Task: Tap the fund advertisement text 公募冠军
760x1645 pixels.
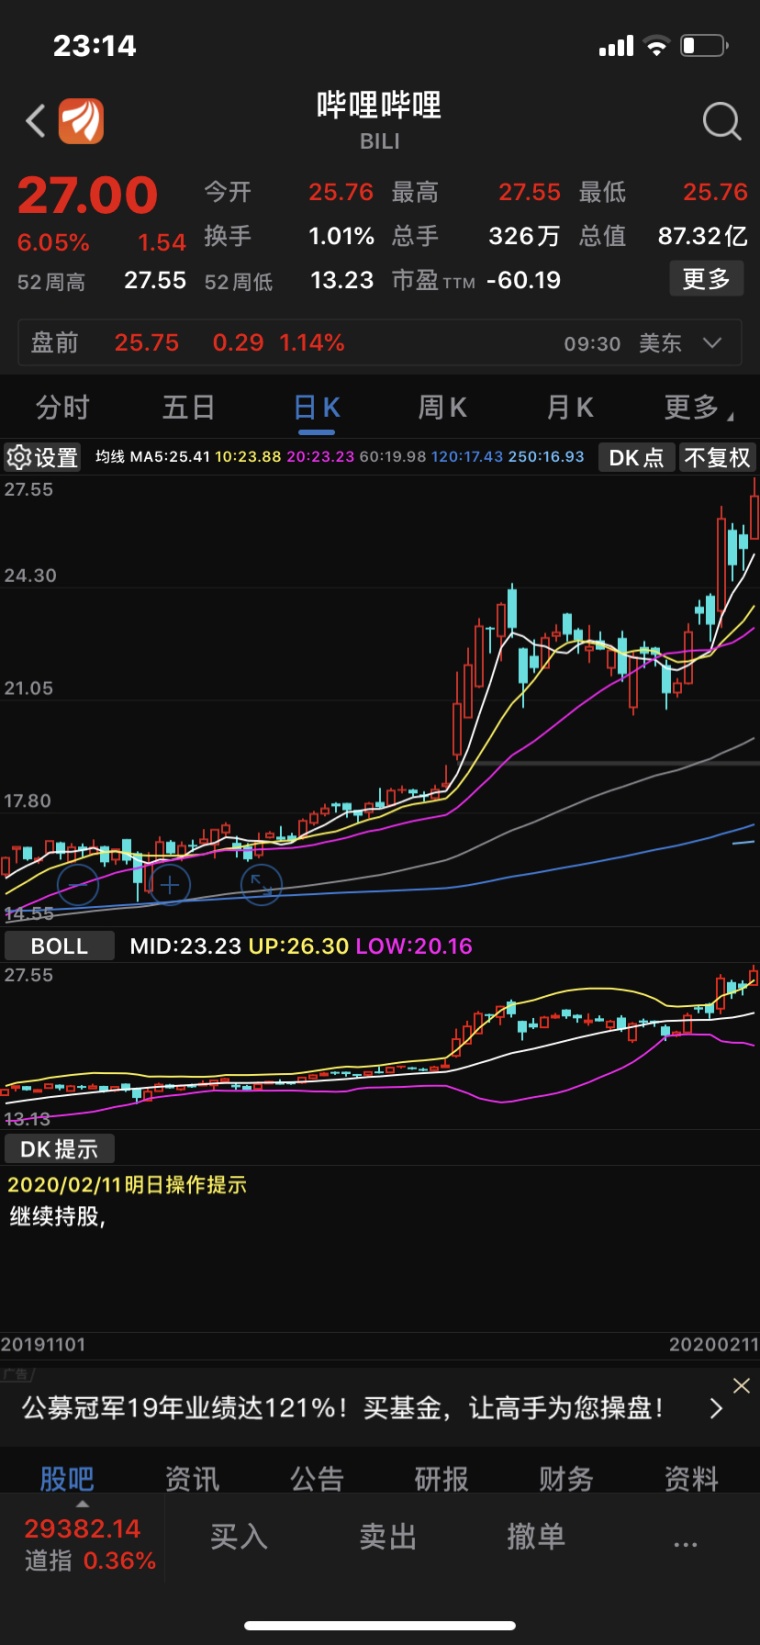Action: coord(342,1409)
